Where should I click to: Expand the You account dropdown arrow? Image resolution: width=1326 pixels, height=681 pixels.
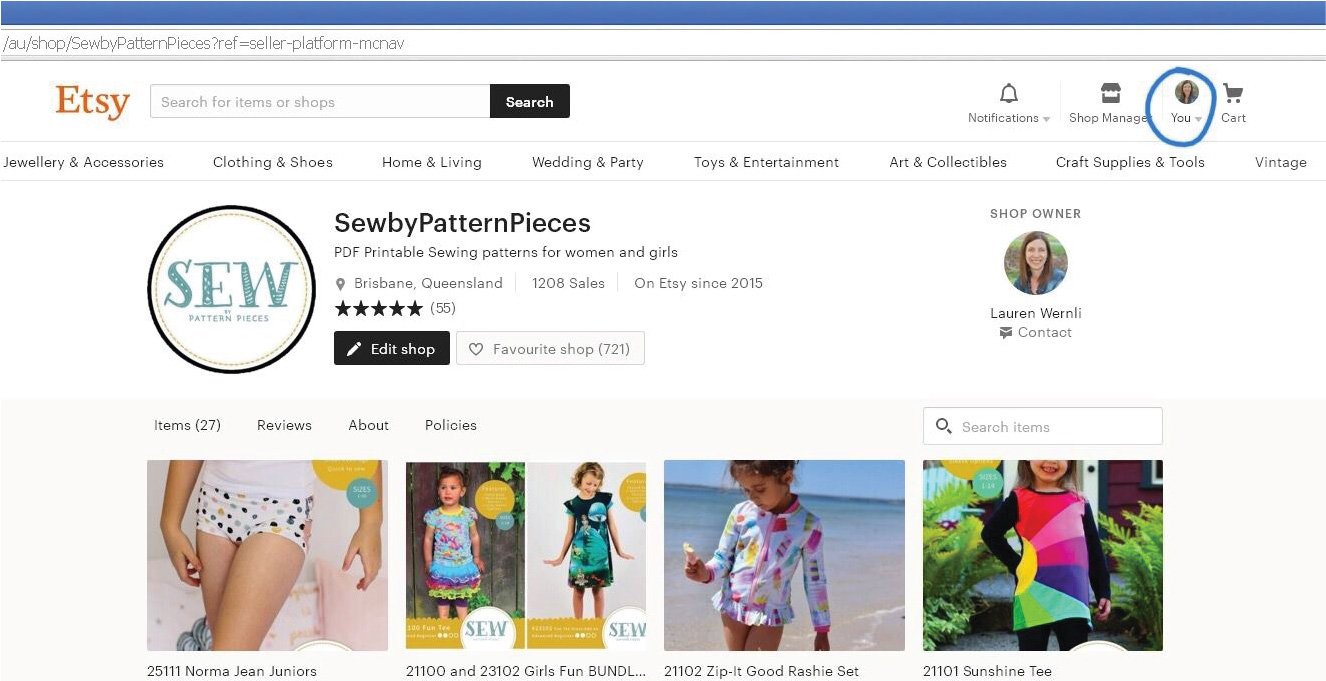[x=1199, y=119]
